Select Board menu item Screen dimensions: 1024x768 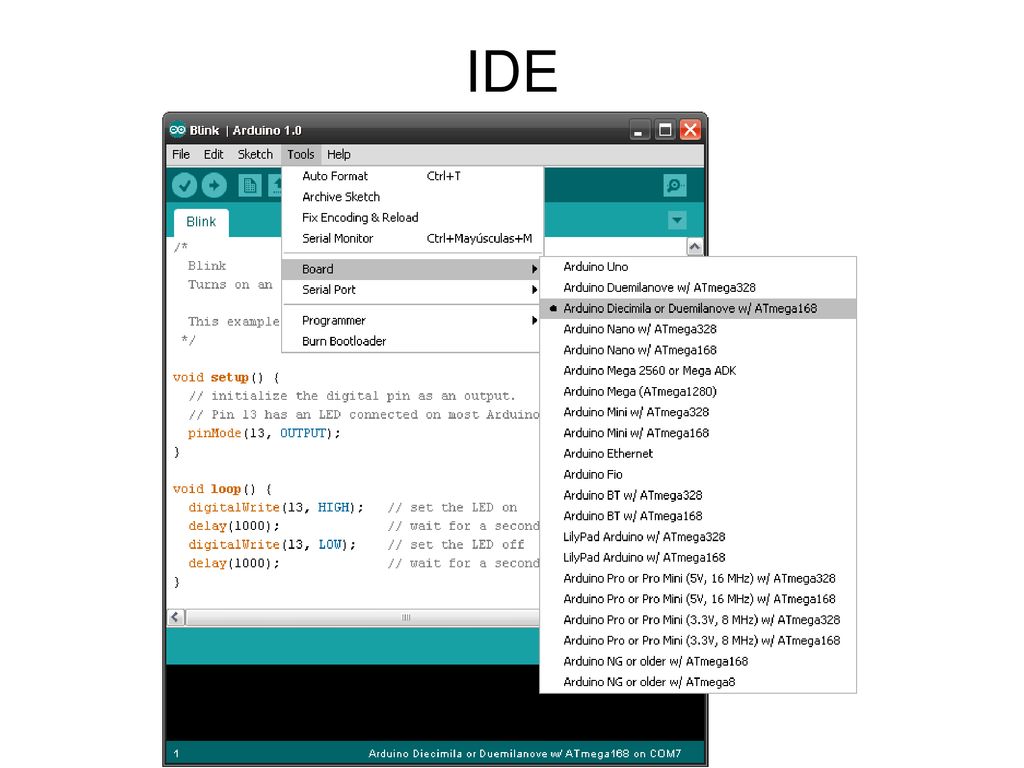[413, 269]
